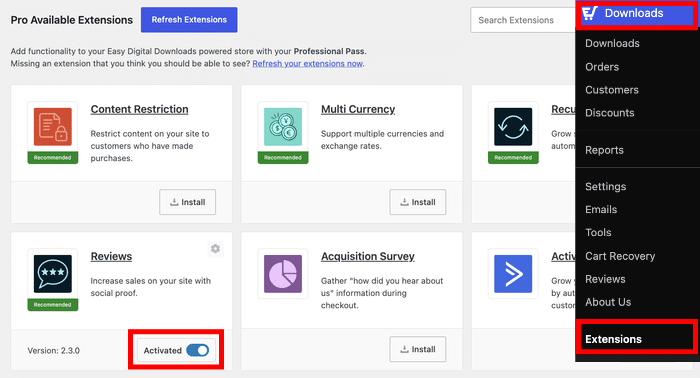Open the Downloads submenu item
Viewport: 700px width, 378px height.
pos(612,43)
